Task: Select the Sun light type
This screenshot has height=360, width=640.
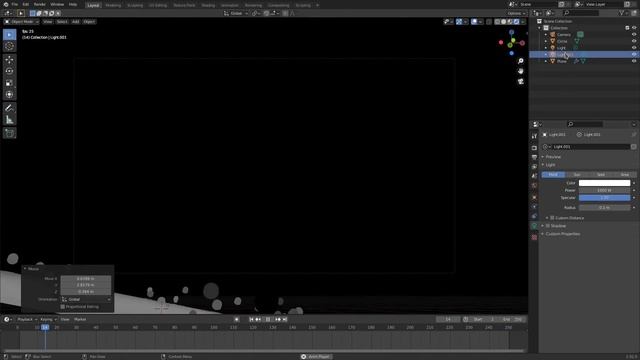Action: (577, 174)
